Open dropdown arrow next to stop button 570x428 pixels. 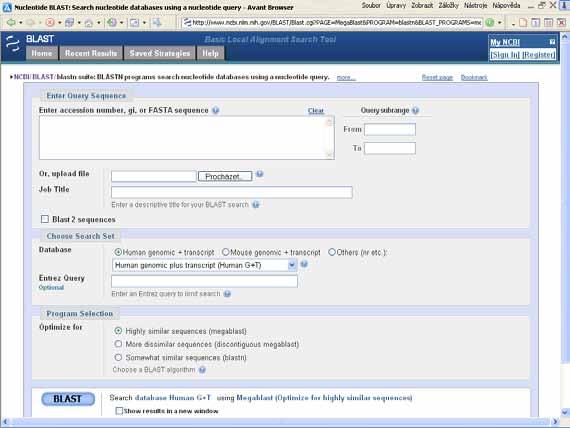60,23
